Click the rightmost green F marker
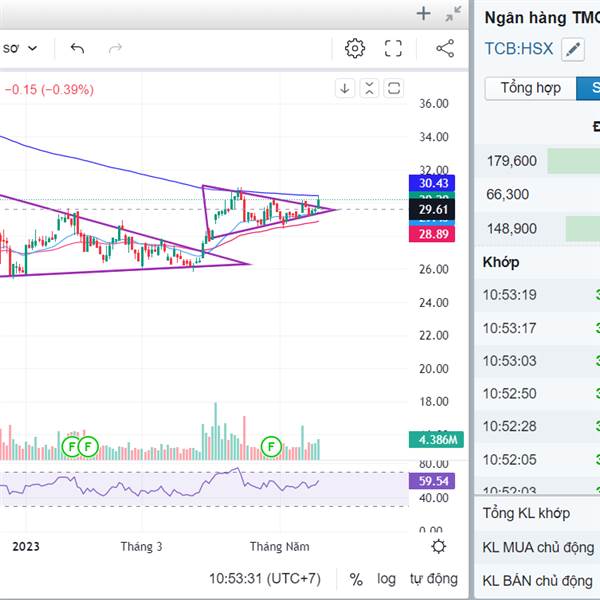 tap(270, 445)
